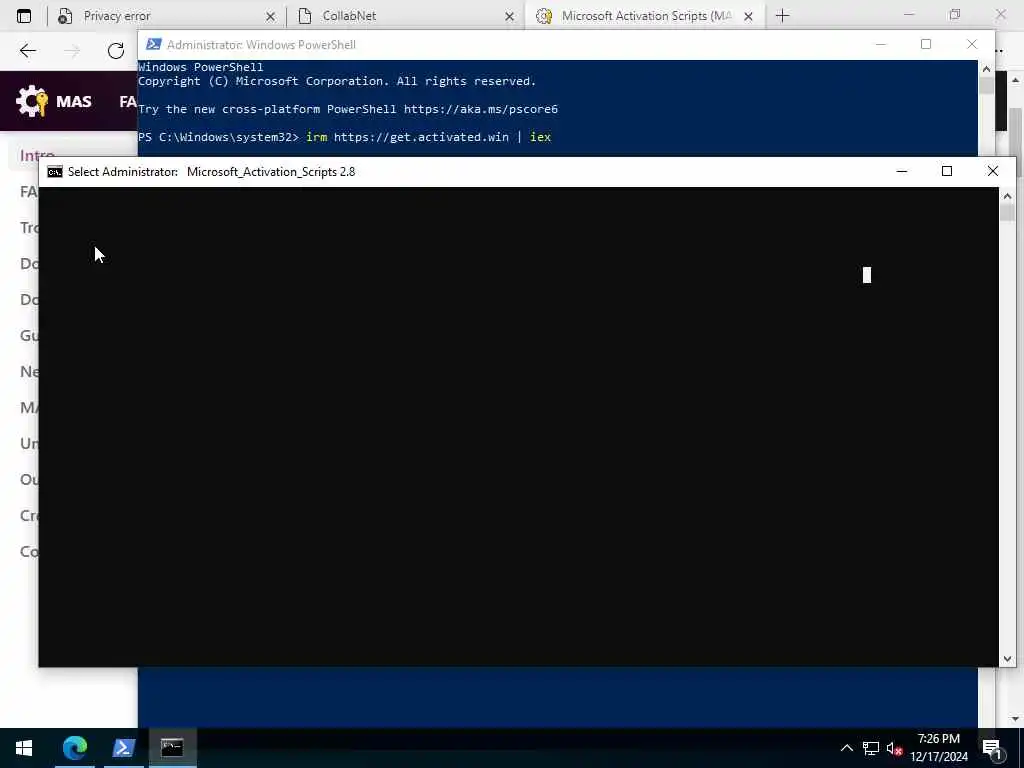1024x768 pixels.
Task: Click the PowerShell window title icon
Action: tap(153, 44)
